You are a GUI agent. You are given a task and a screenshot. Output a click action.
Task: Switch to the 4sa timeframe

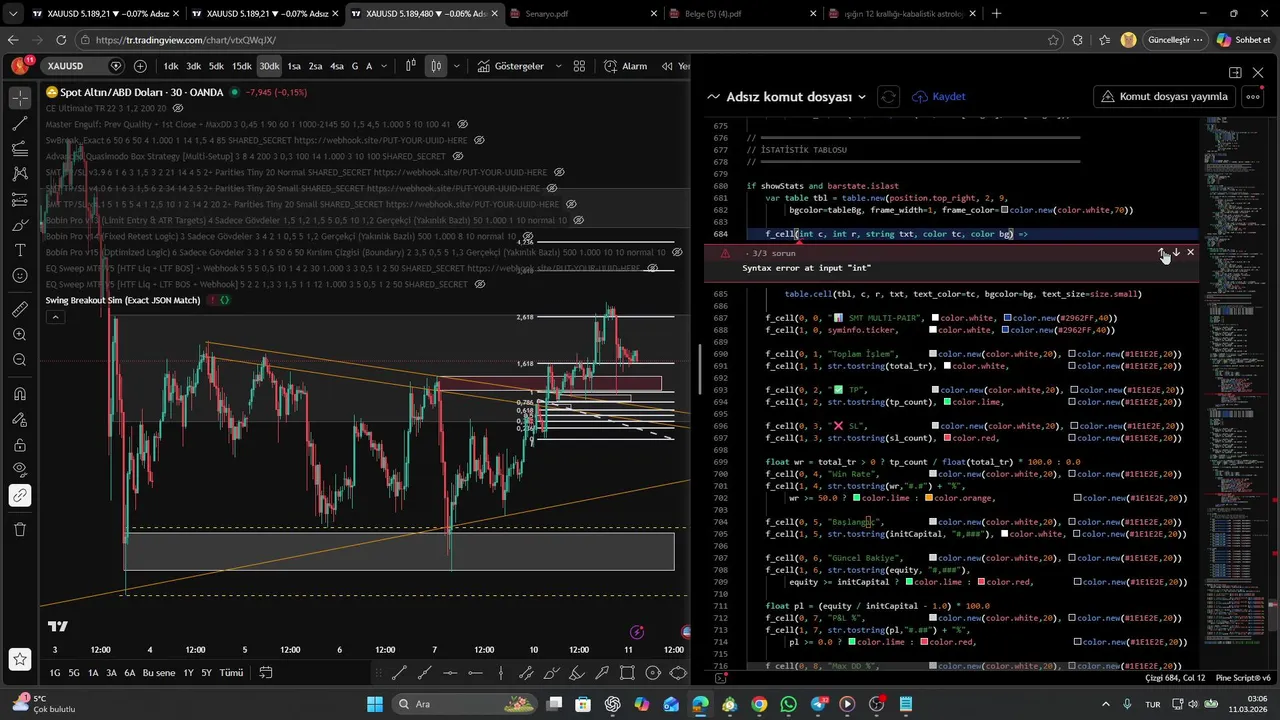[x=337, y=66]
